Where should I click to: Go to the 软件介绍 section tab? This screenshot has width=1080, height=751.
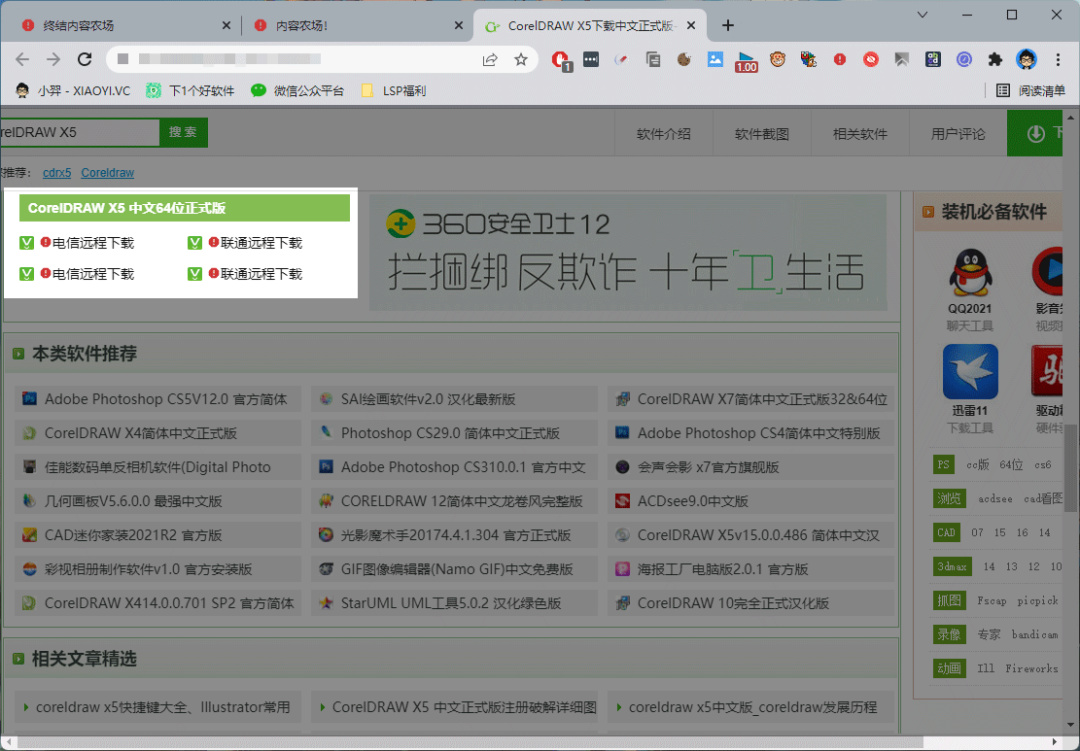pyautogui.click(x=663, y=134)
